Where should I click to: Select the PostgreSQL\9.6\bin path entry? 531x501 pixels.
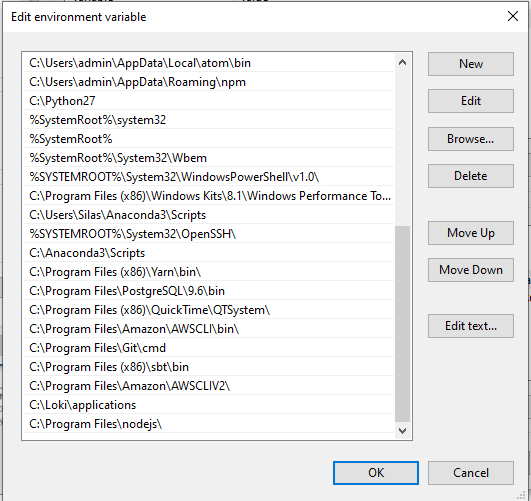point(208,291)
